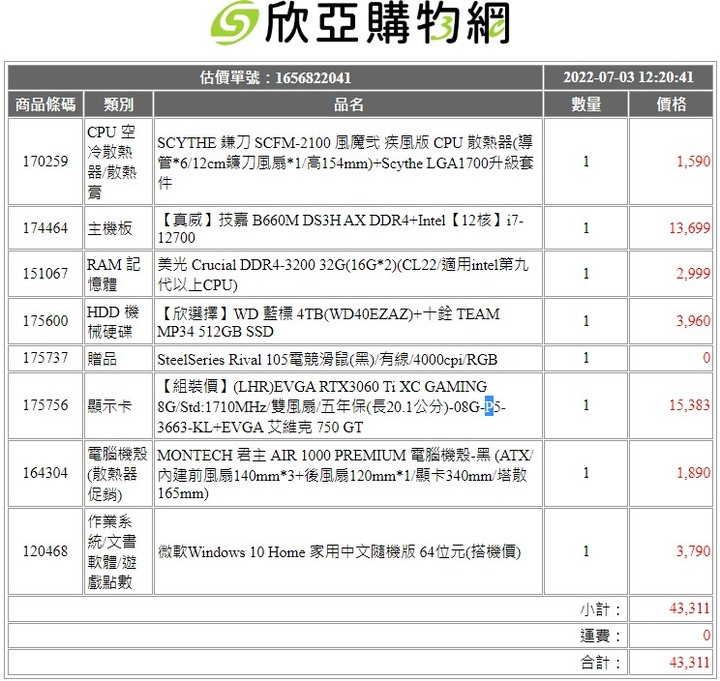Viewport: 720px width, 681px height.
Task: Click the 價格 column header
Action: 671,104
